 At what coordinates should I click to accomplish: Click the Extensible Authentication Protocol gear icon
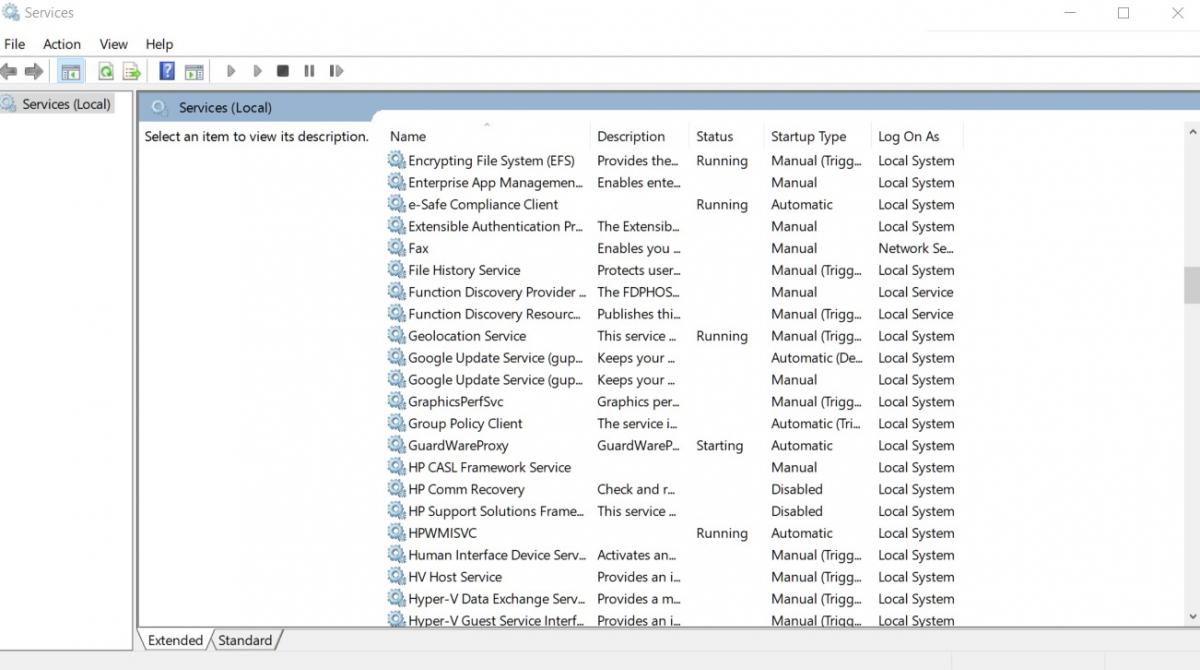[397, 226]
